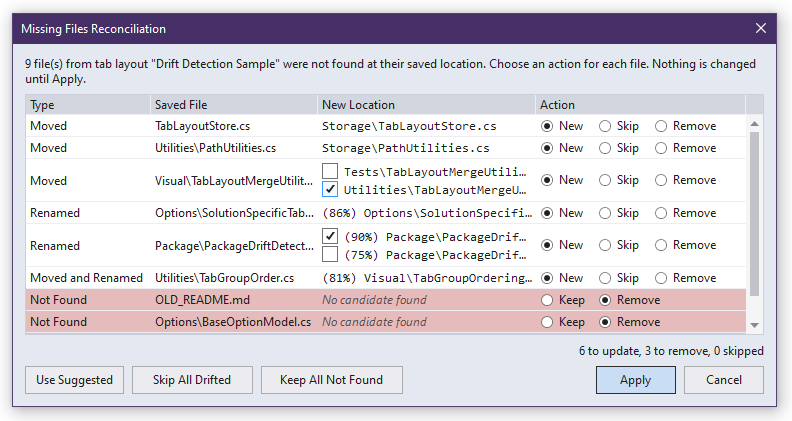
Task: Click the '6 to update, 3 to remove' summary
Action: pos(671,351)
